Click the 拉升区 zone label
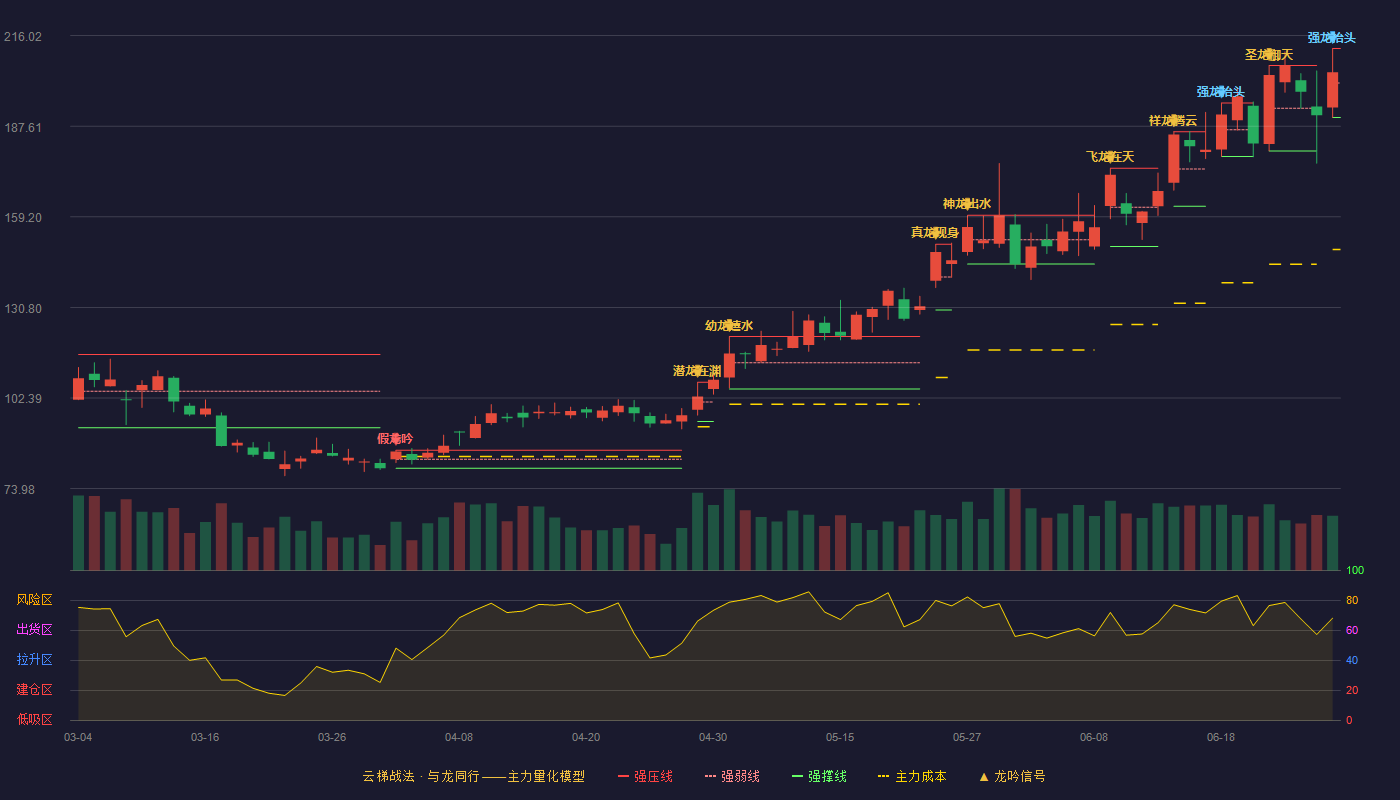Viewport: 1400px width, 800px height. pos(34,660)
